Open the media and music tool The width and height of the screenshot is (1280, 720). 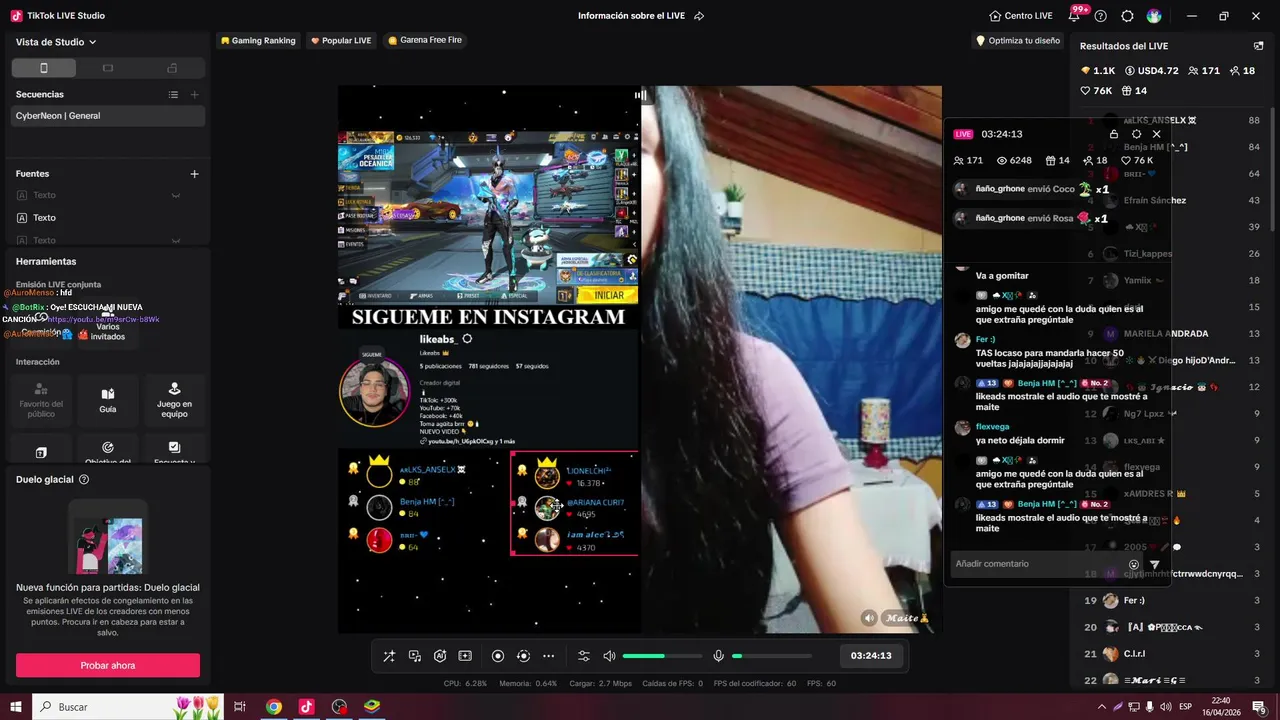point(415,656)
